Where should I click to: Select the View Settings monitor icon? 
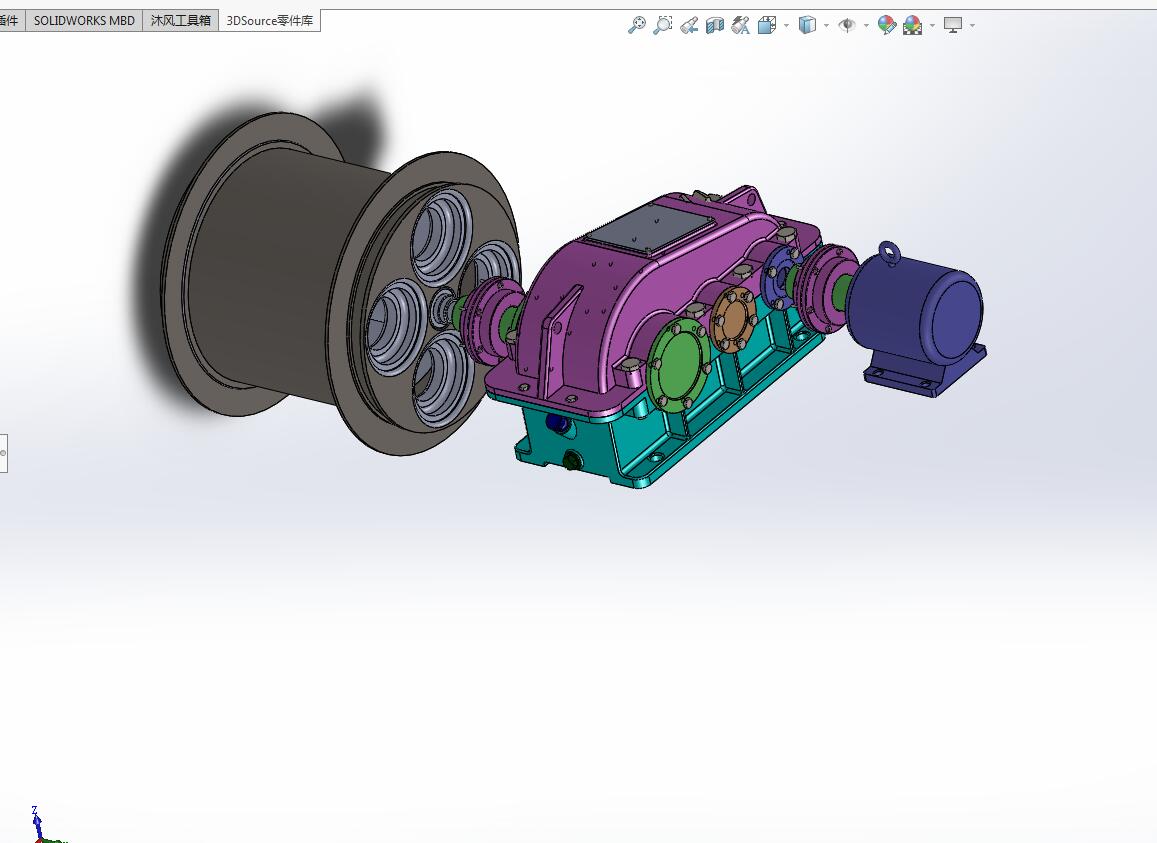click(955, 25)
